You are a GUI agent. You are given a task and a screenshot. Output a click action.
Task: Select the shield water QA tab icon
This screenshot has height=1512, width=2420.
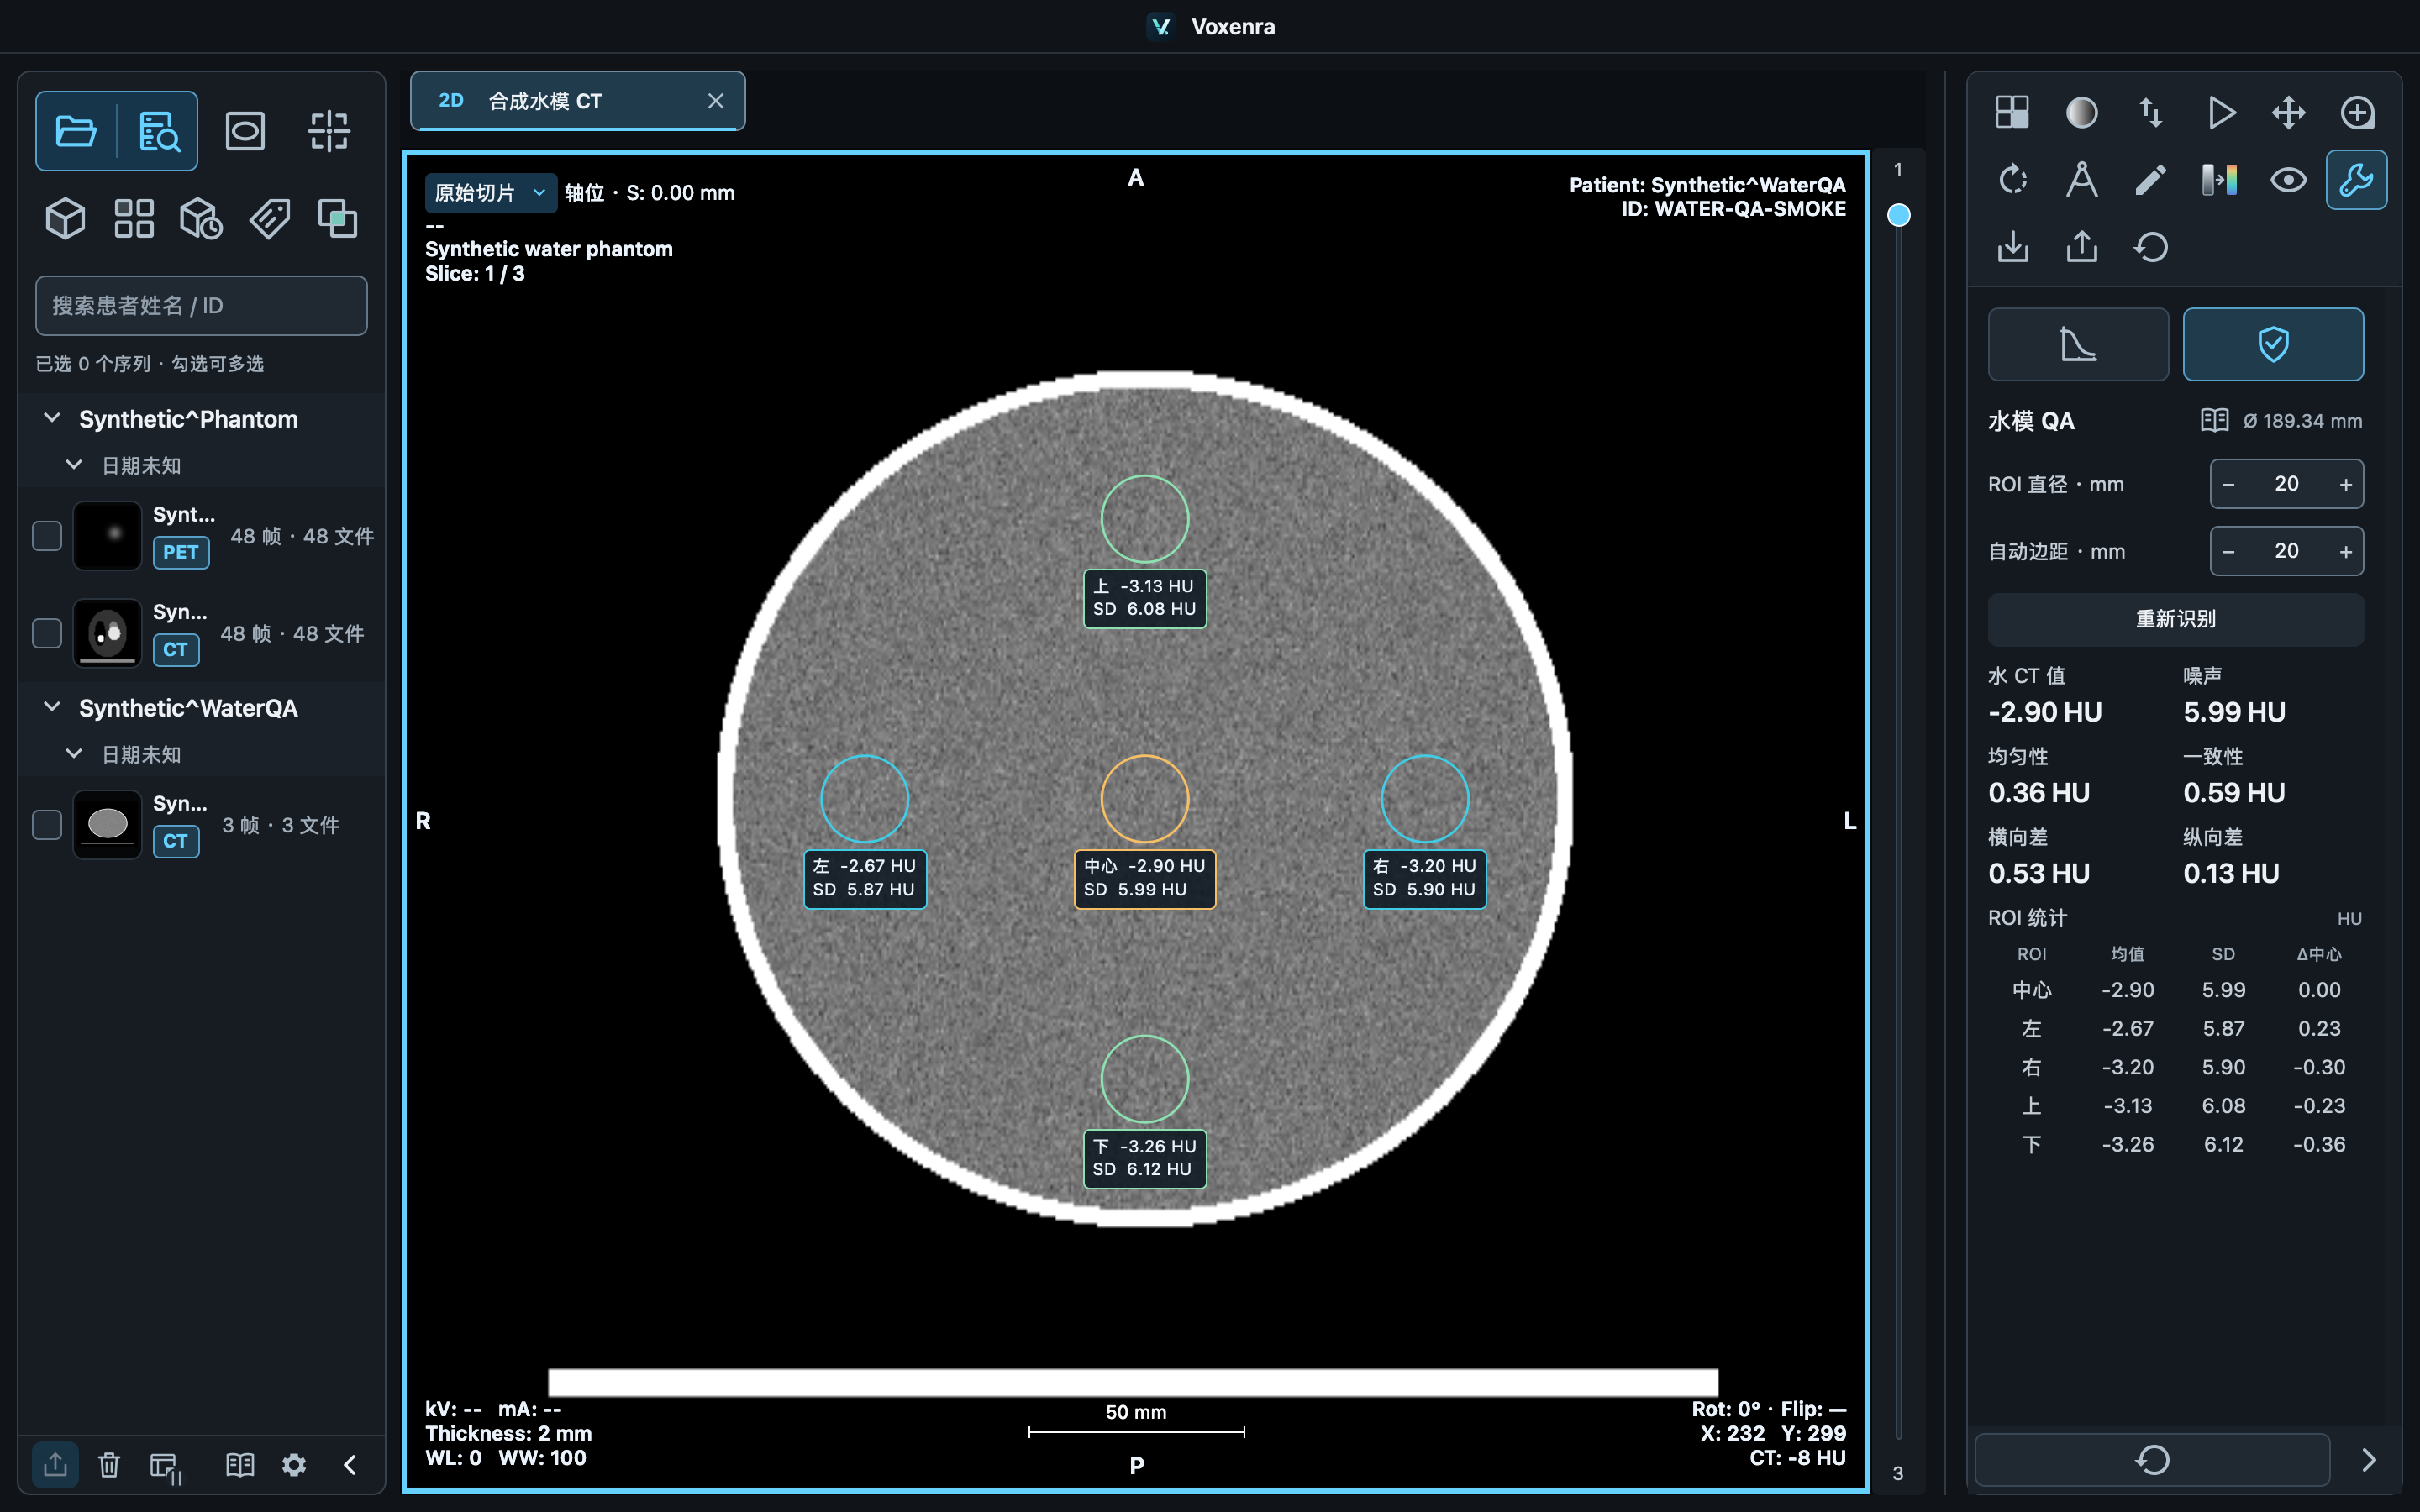coord(2273,344)
